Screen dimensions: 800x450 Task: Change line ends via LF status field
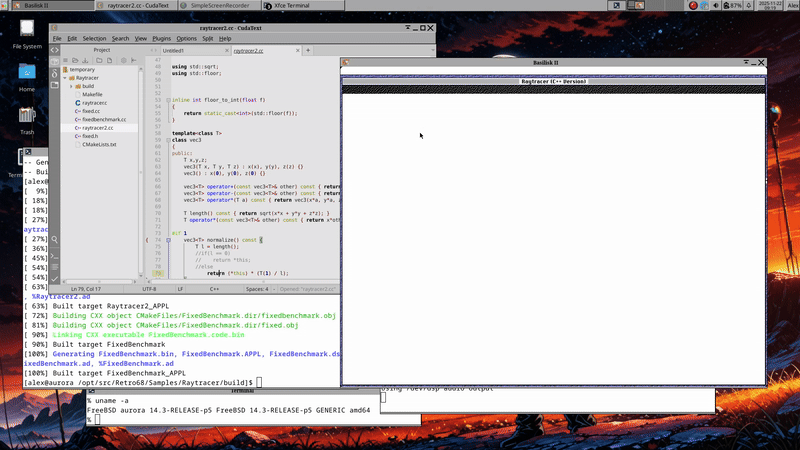coord(180,289)
